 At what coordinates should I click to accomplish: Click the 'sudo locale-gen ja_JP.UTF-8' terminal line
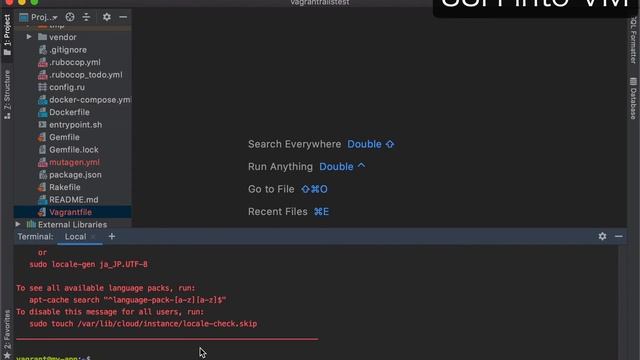tap(88, 264)
